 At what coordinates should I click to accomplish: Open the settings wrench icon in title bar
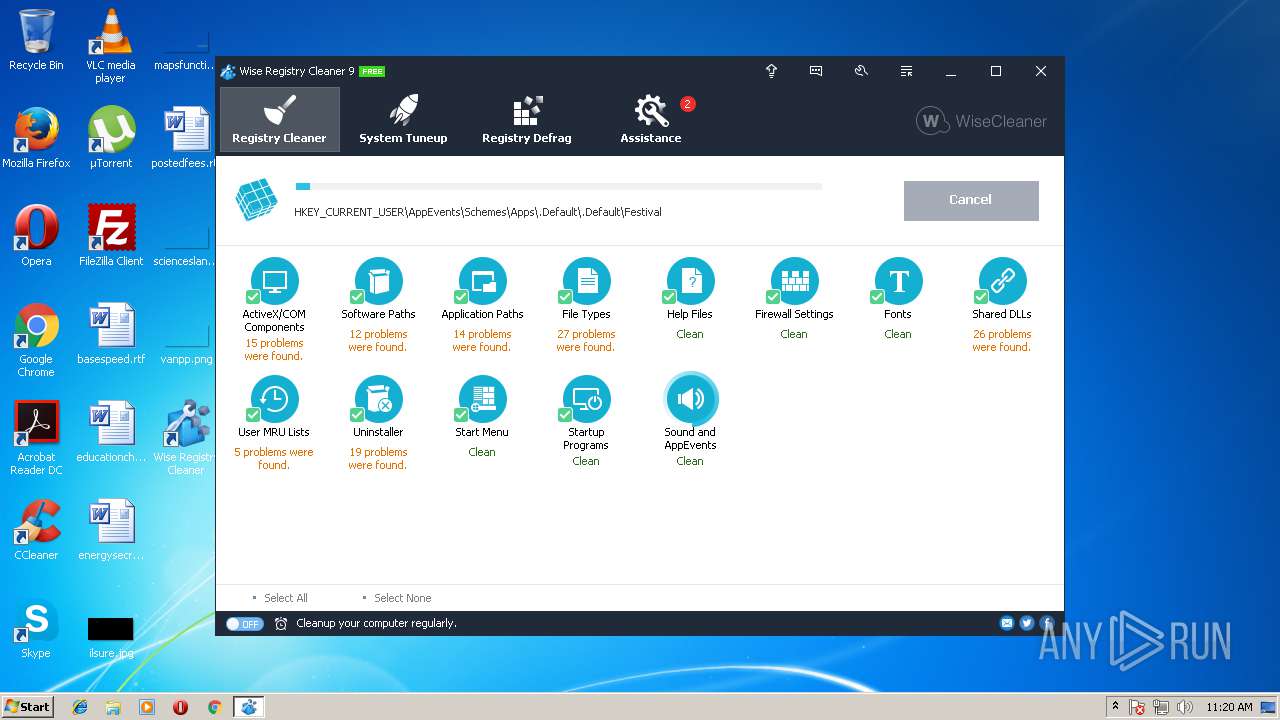pos(861,71)
